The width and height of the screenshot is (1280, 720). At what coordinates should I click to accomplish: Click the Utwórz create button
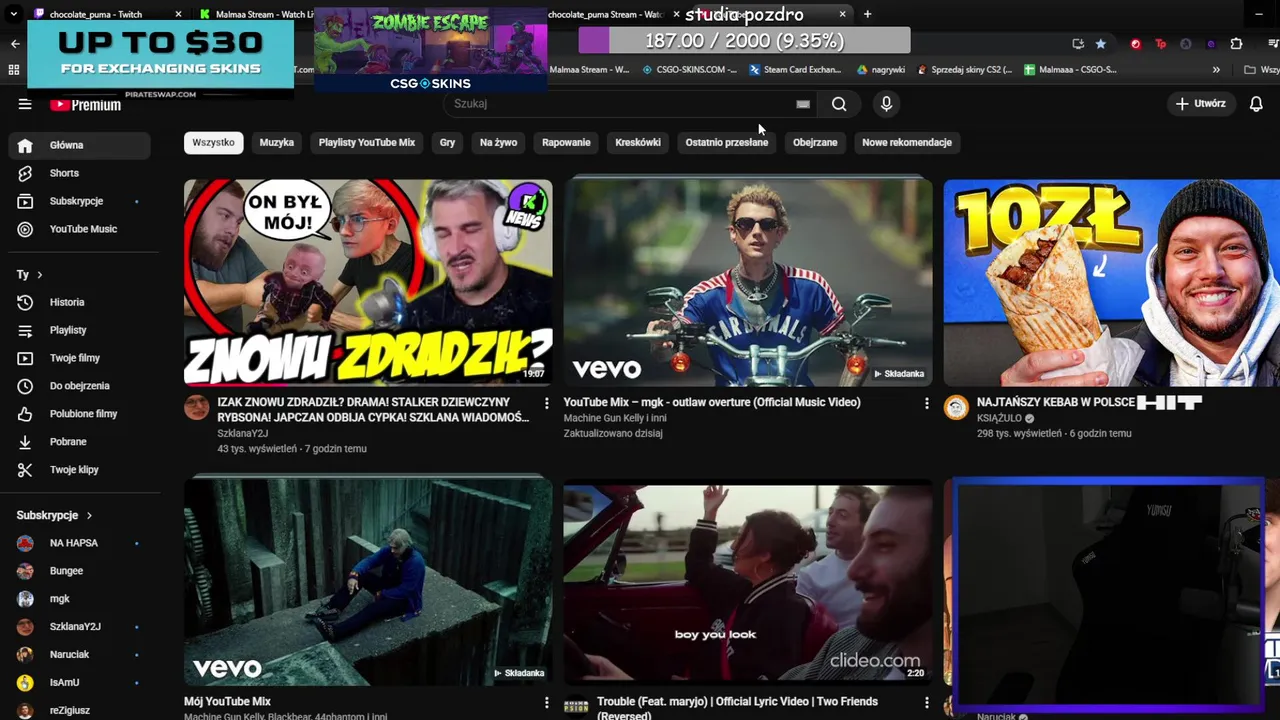(x=1200, y=104)
